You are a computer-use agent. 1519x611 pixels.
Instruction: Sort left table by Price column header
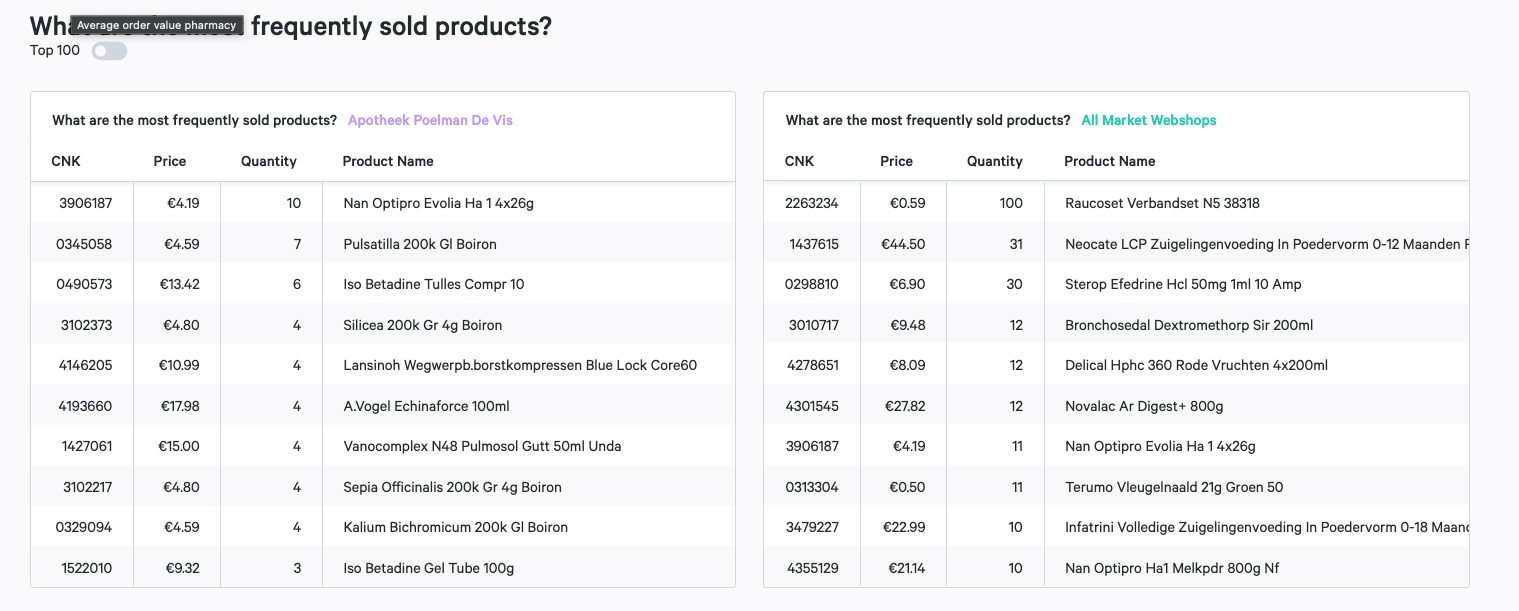(170, 161)
